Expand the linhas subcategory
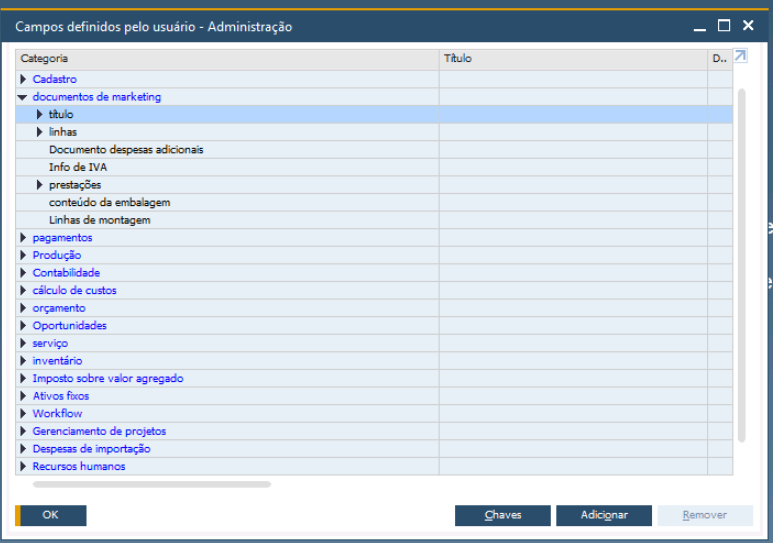This screenshot has height=543, width=773. click(40, 132)
